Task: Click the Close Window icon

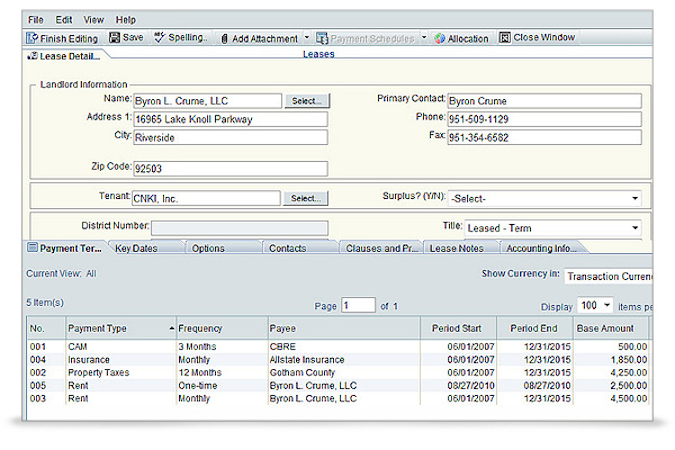Action: (x=505, y=37)
